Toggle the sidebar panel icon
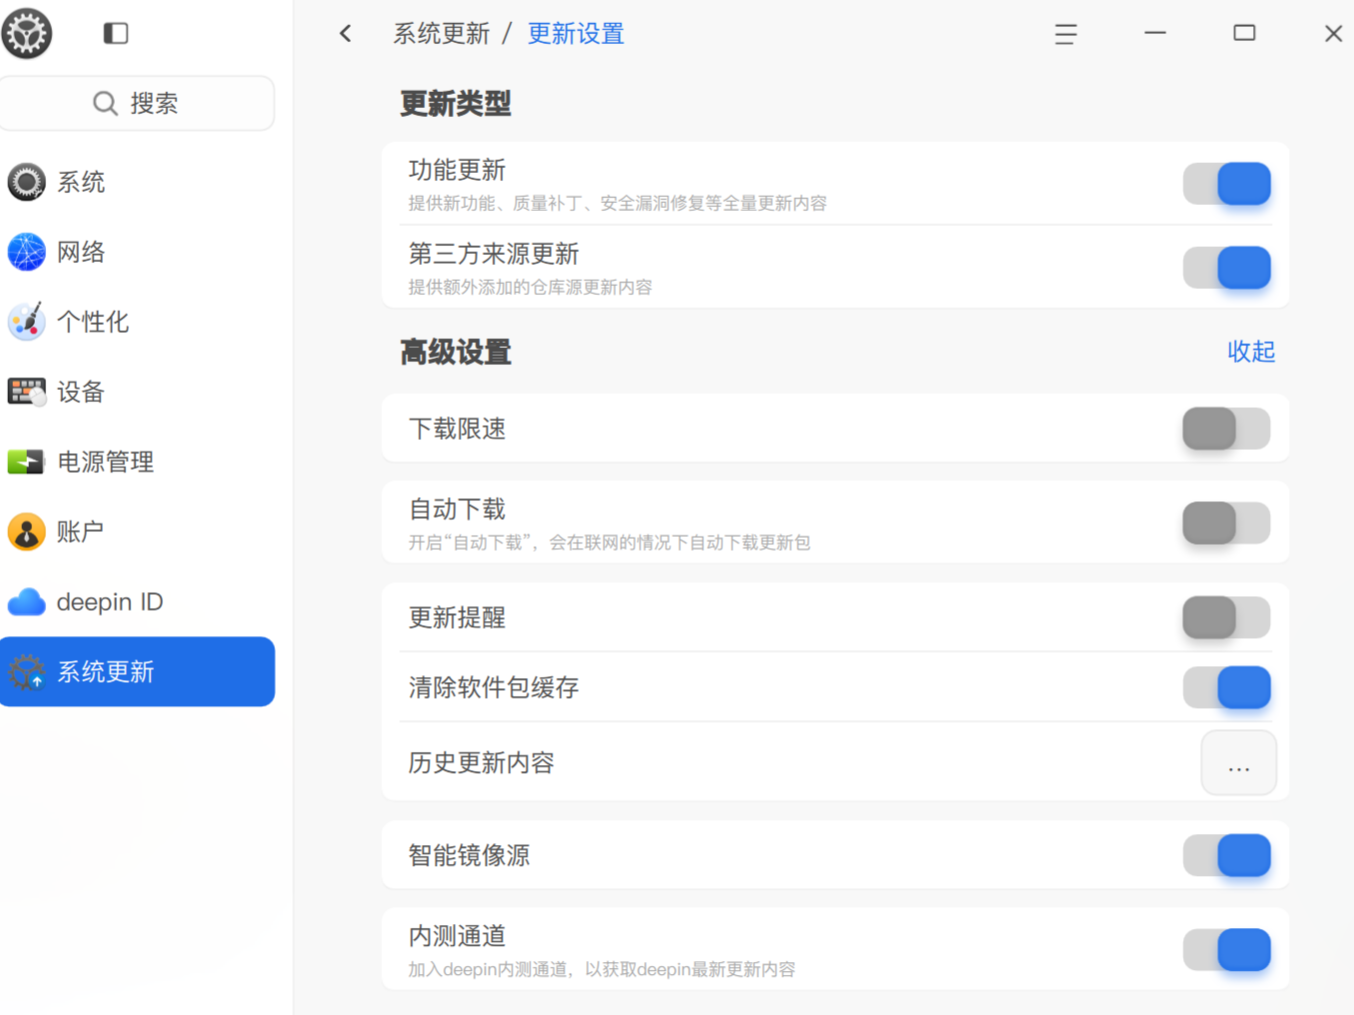 (x=116, y=33)
